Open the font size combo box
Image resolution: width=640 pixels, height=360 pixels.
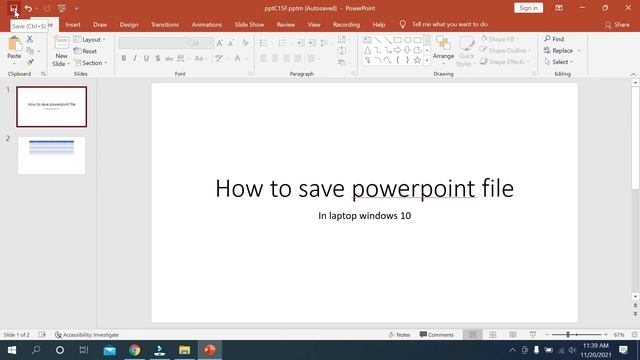tap(202, 43)
